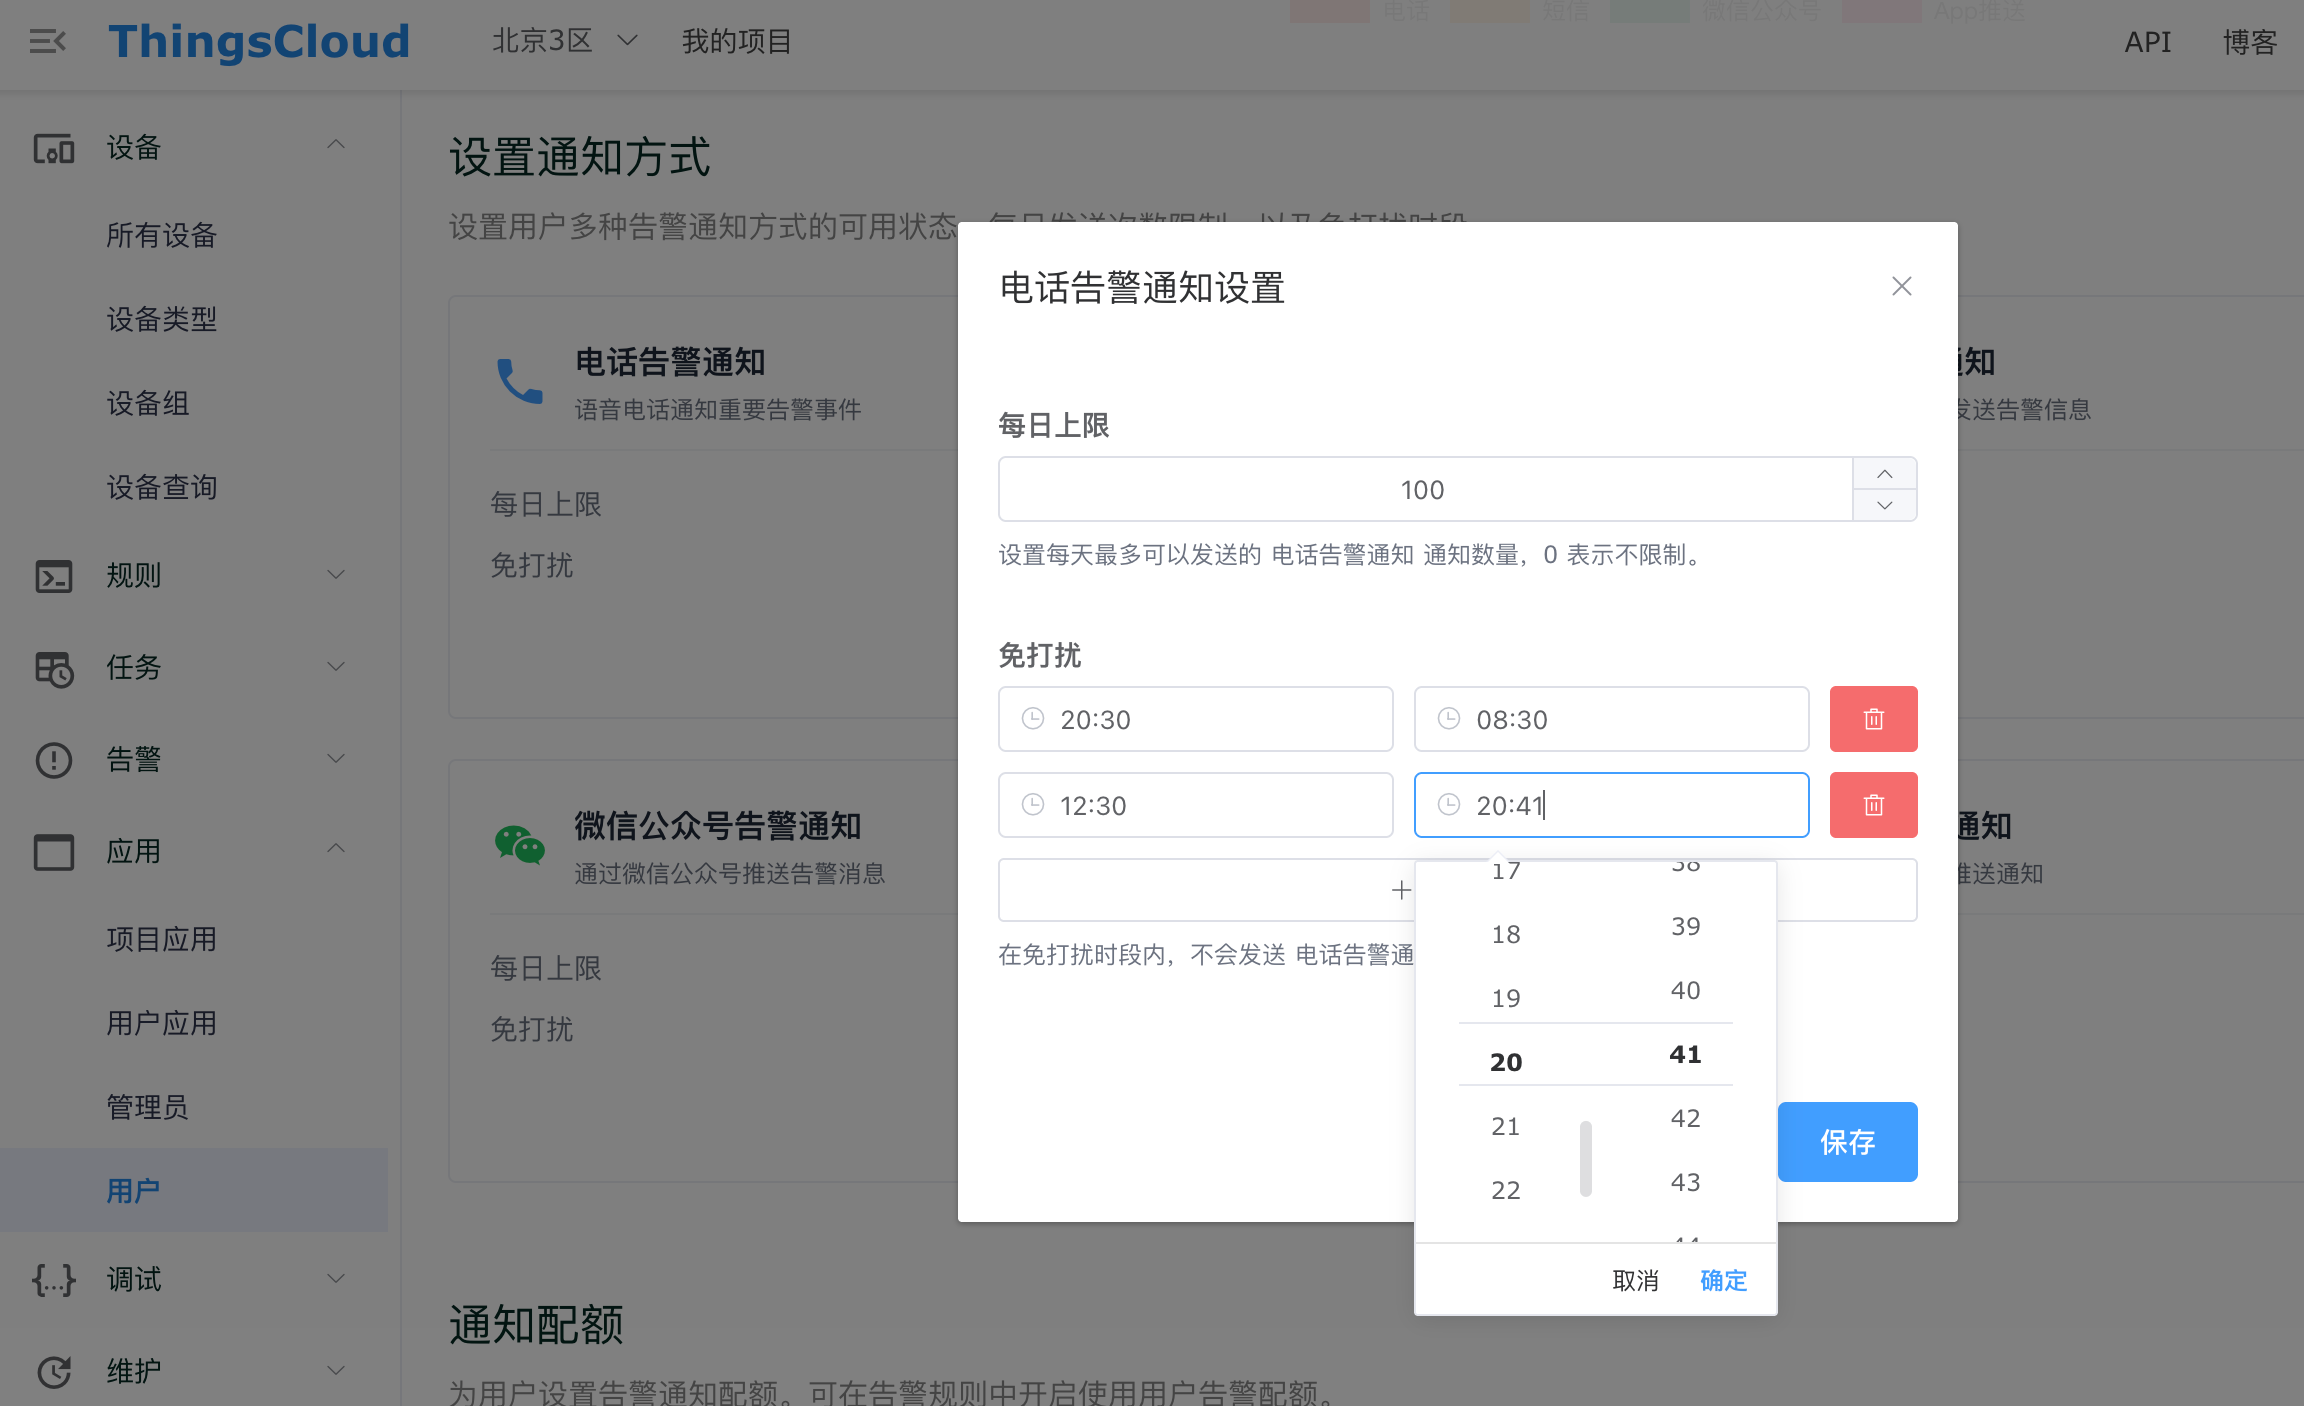Expand the 规则 sidebar menu
The height and width of the screenshot is (1406, 2304).
336,575
